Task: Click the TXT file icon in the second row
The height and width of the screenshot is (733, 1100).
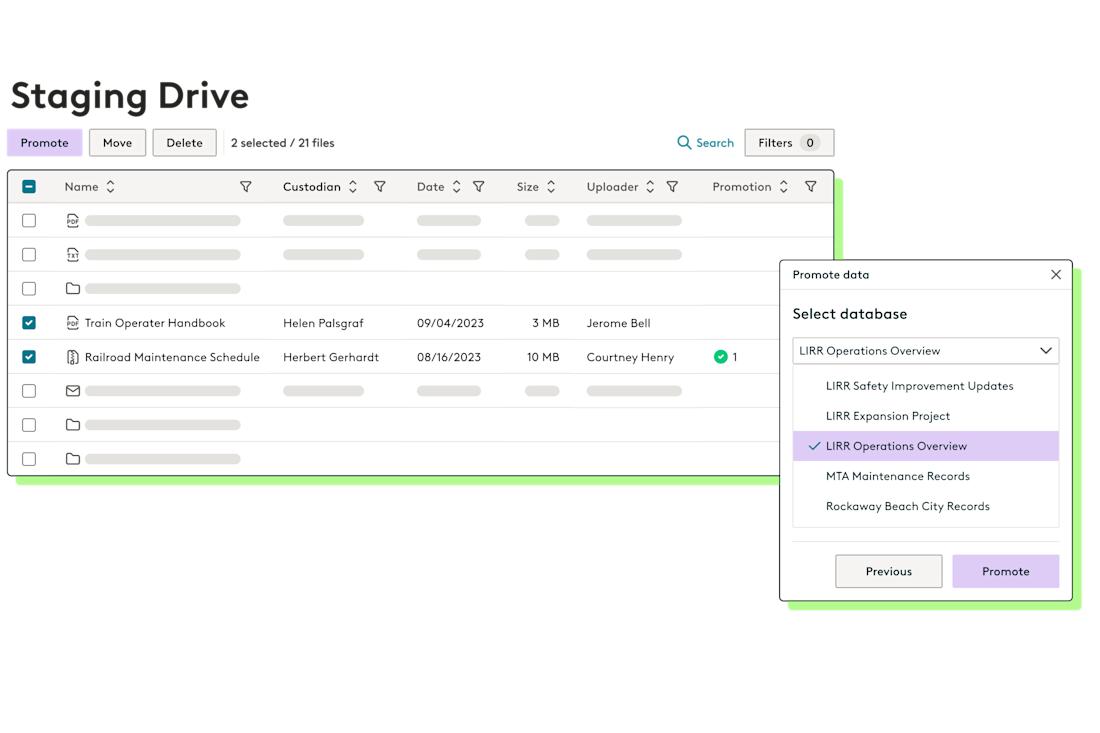Action: point(72,254)
